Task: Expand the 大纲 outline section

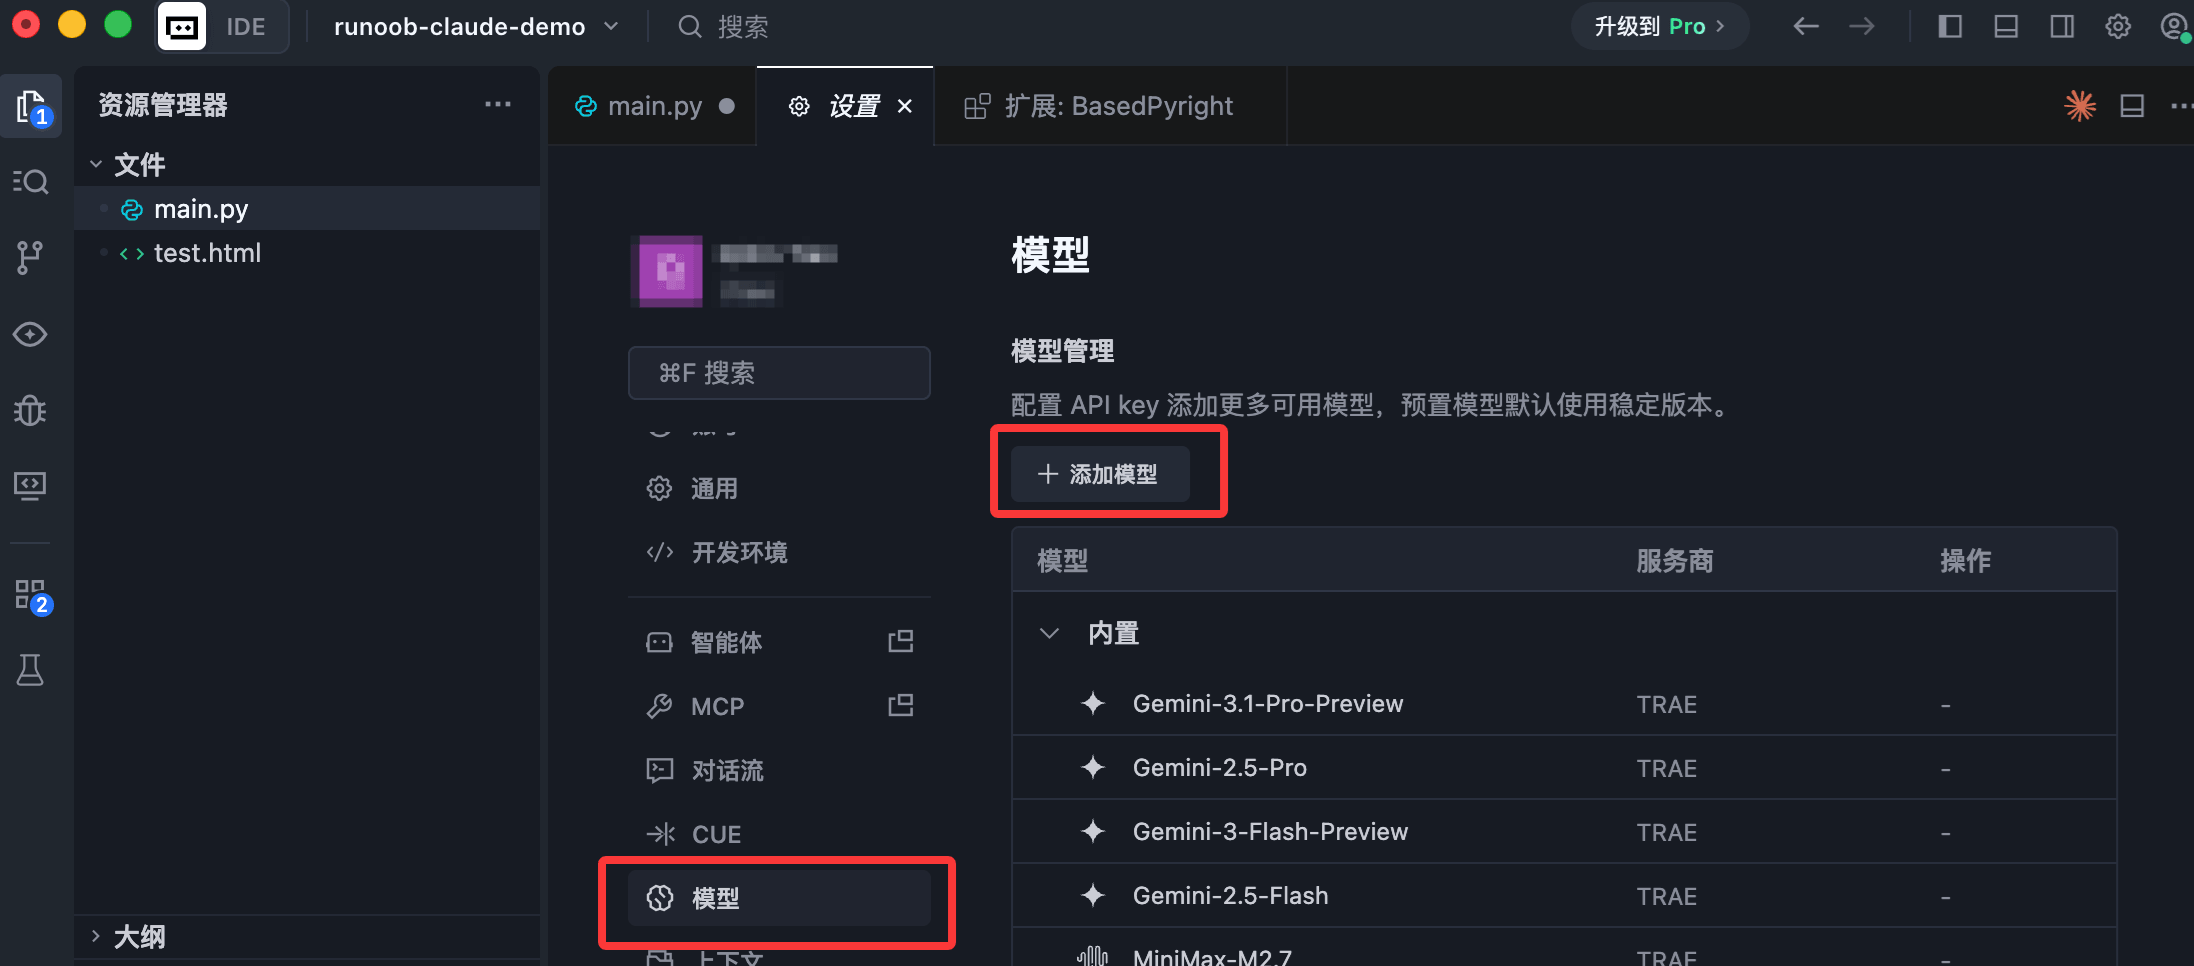Action: coord(96,937)
